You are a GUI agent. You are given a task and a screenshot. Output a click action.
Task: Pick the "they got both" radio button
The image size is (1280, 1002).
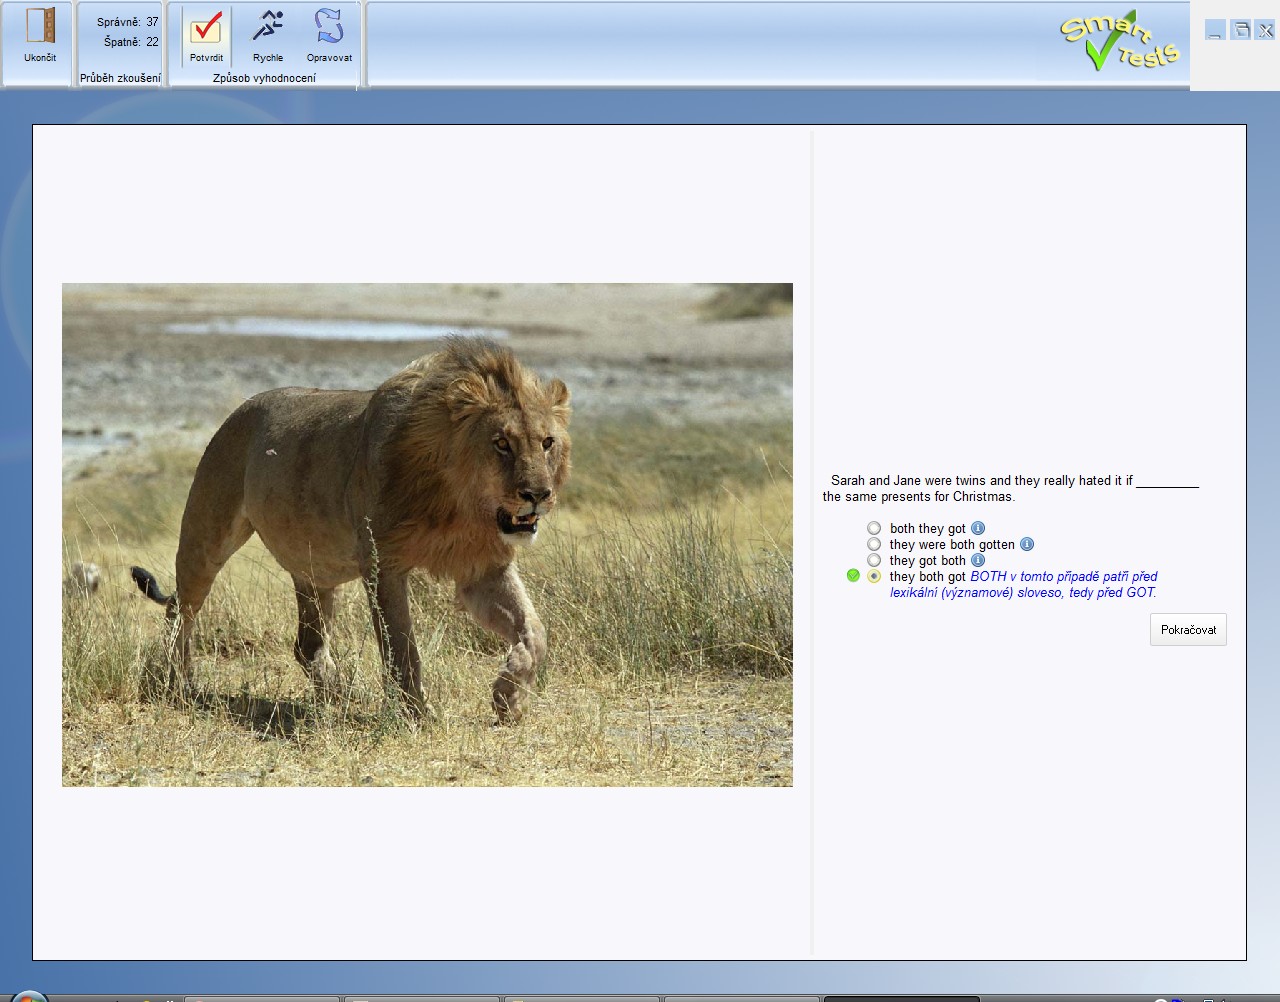click(x=874, y=560)
